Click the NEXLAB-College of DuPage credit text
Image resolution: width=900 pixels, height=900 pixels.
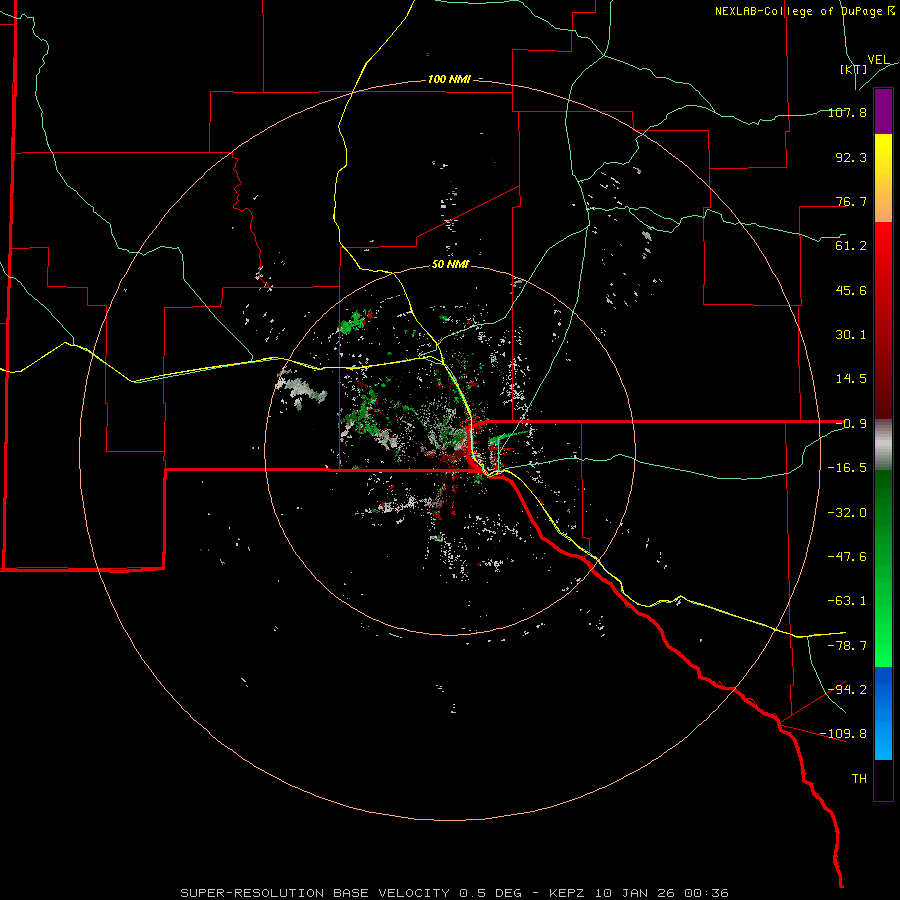[x=805, y=11]
